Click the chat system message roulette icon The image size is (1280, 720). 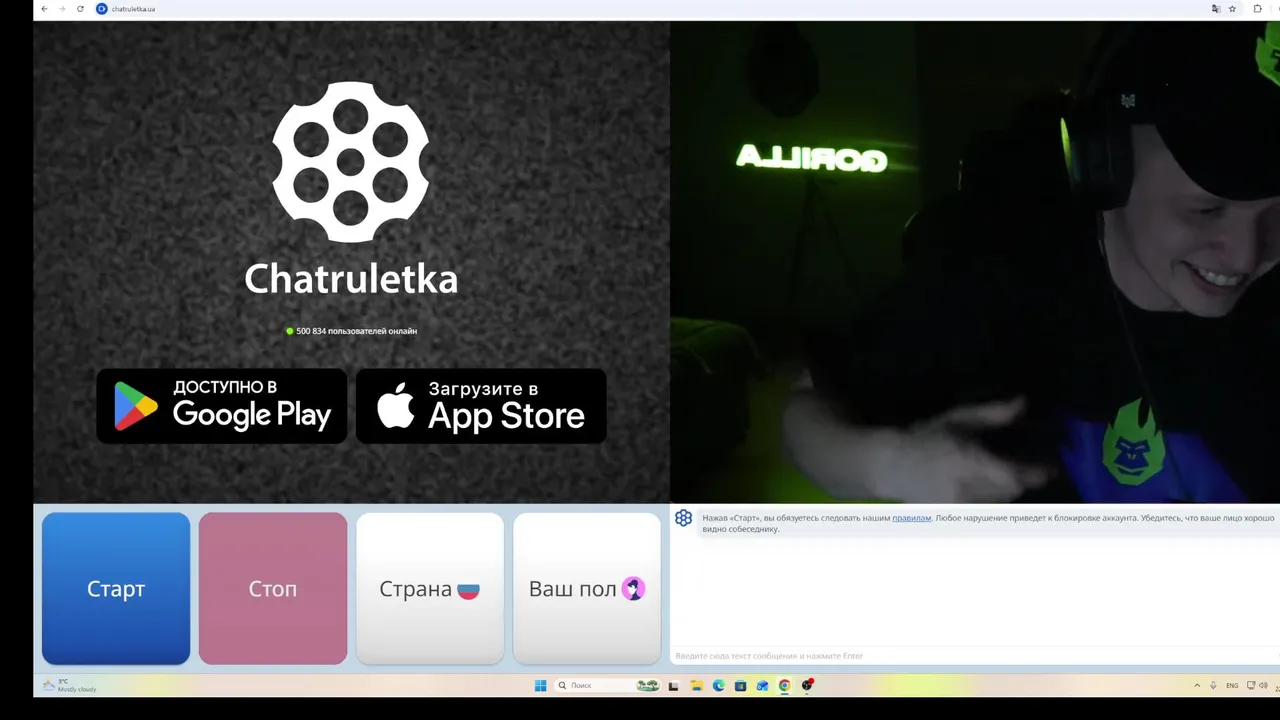(x=683, y=518)
